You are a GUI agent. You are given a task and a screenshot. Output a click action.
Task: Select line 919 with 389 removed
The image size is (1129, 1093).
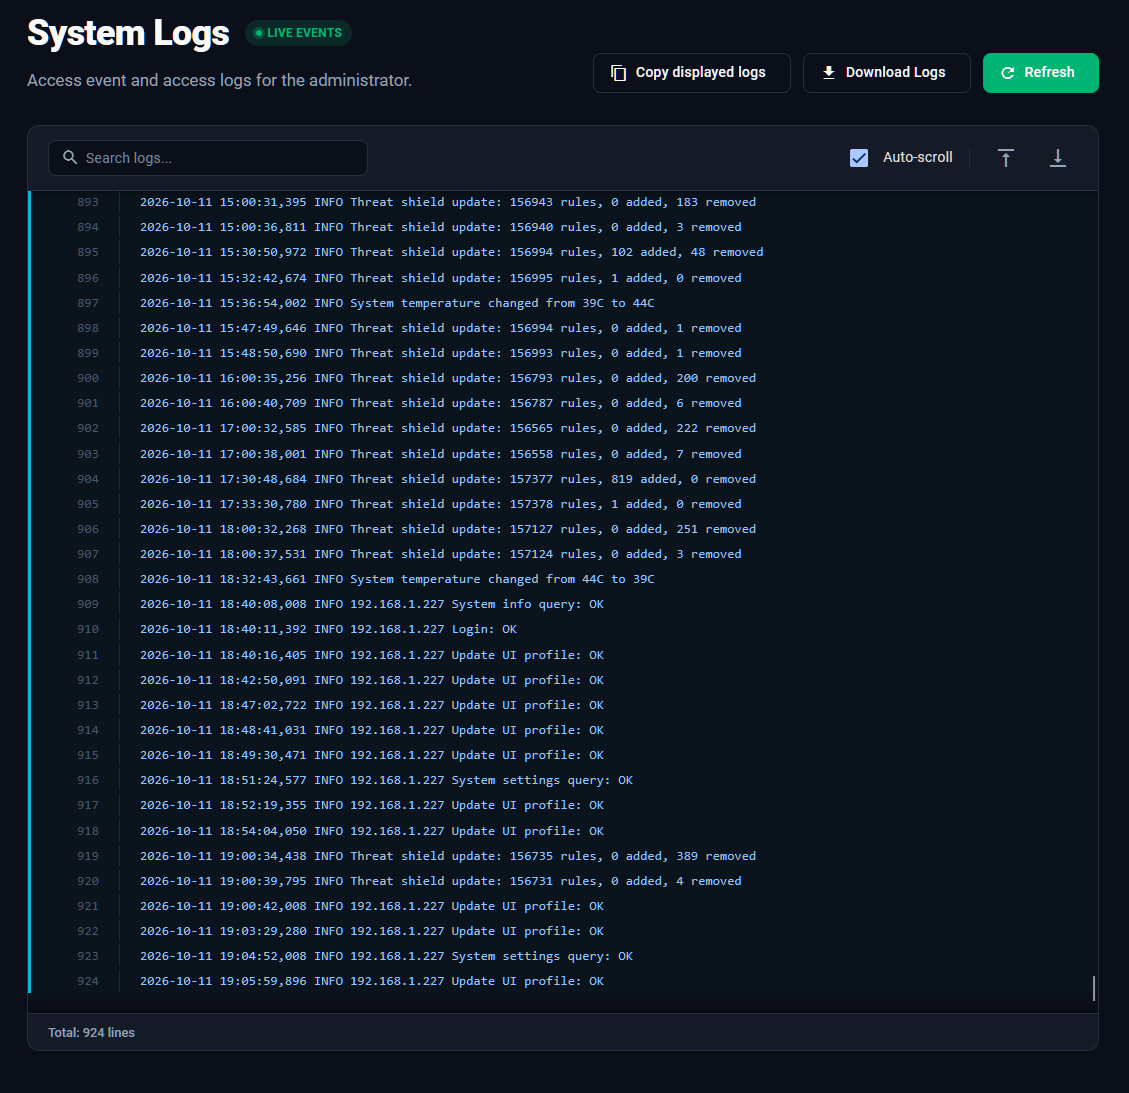tap(563, 856)
